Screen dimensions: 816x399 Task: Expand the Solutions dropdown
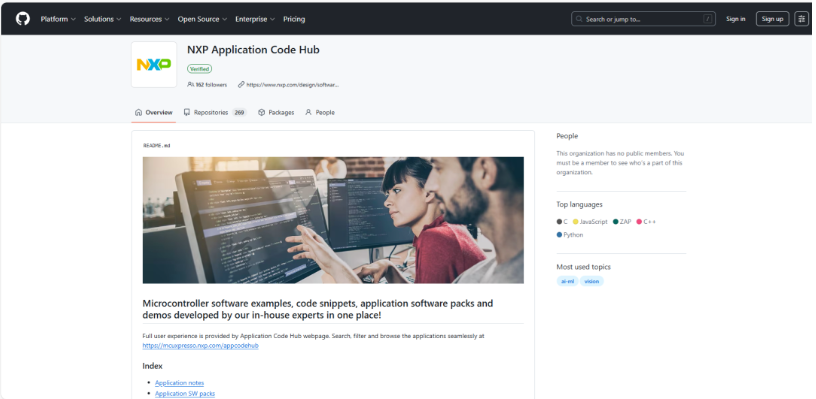point(103,19)
